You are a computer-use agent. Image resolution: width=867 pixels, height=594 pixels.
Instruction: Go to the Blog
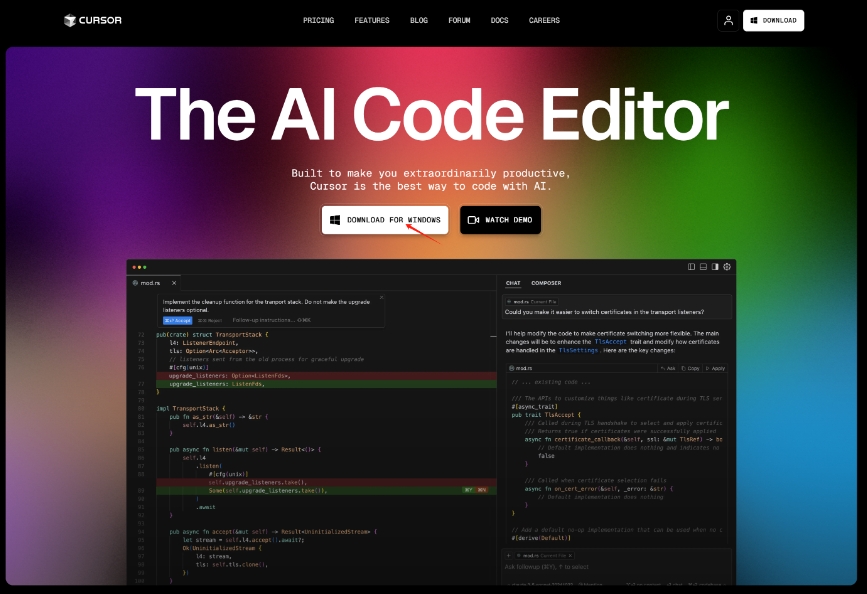pos(419,20)
